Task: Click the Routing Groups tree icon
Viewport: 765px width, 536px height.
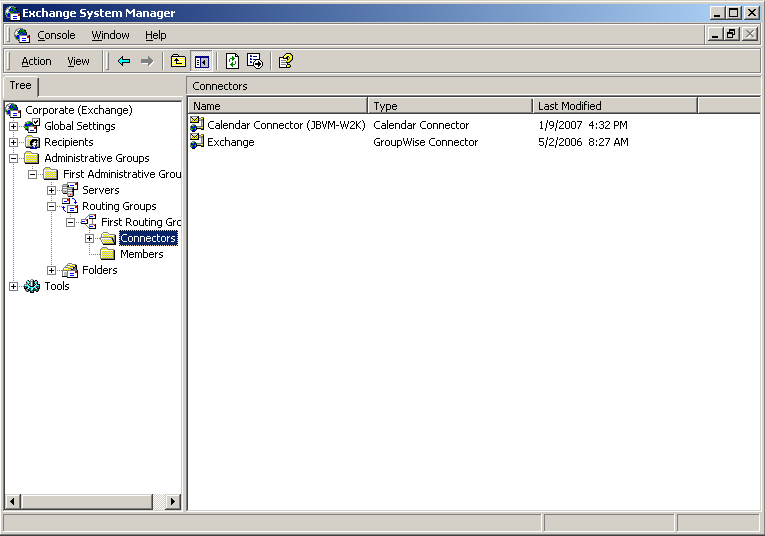Action: (70, 206)
